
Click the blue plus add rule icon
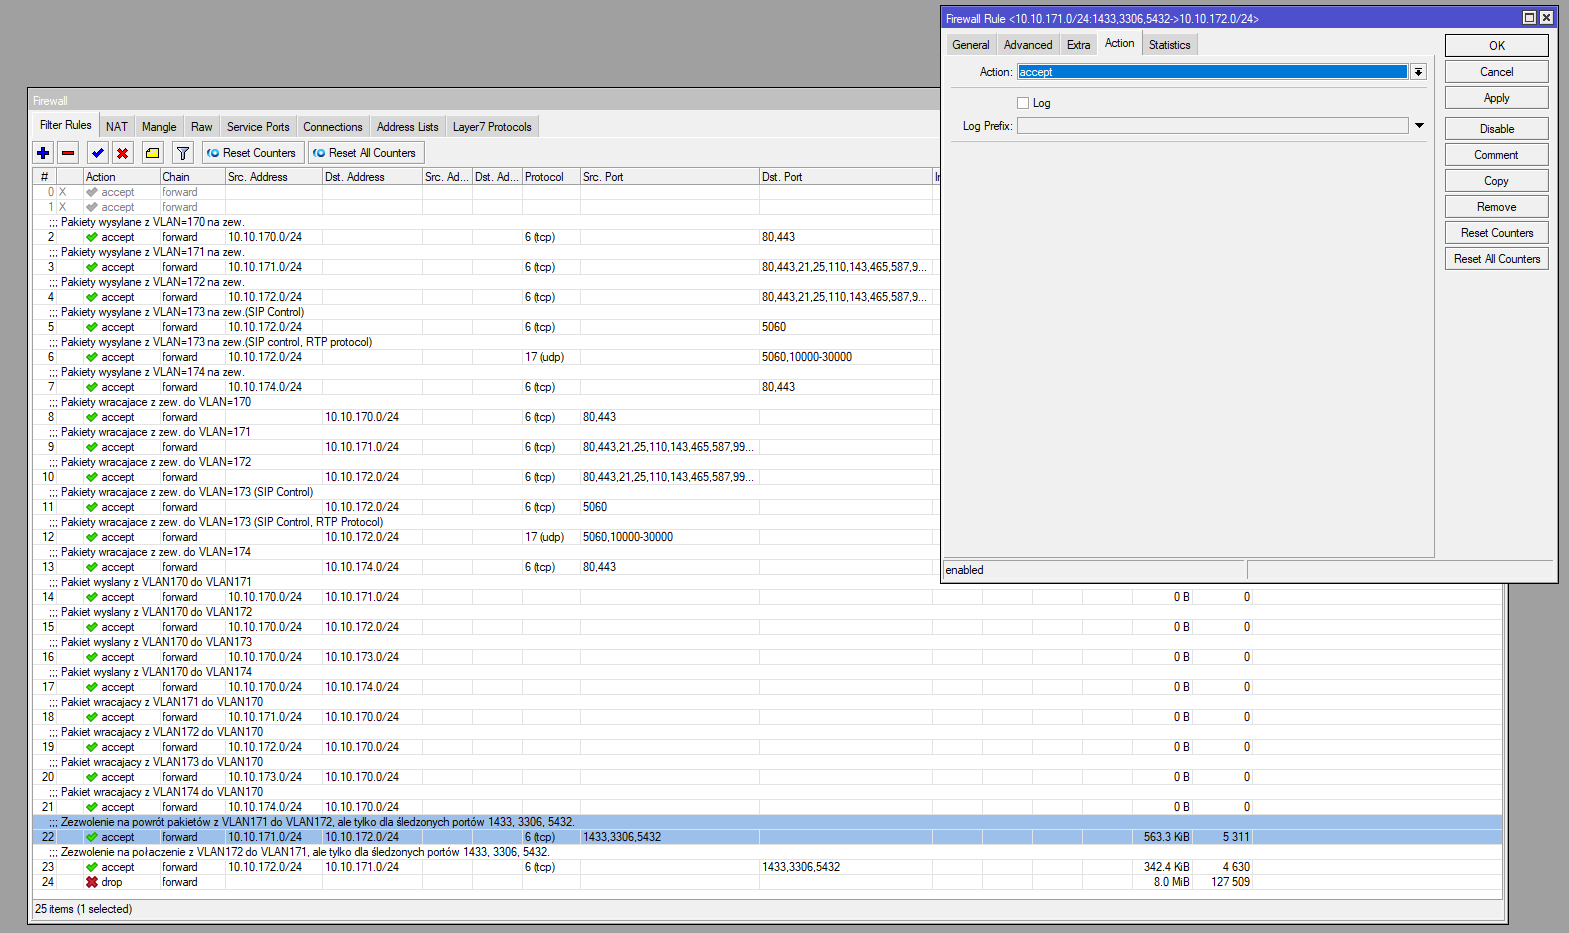(x=43, y=153)
